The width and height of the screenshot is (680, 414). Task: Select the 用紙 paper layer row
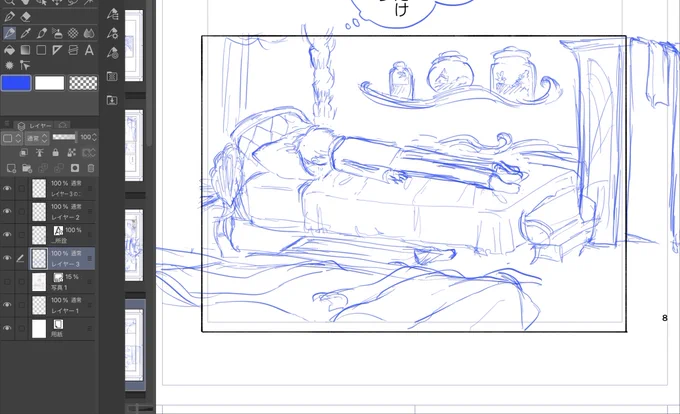point(62,329)
